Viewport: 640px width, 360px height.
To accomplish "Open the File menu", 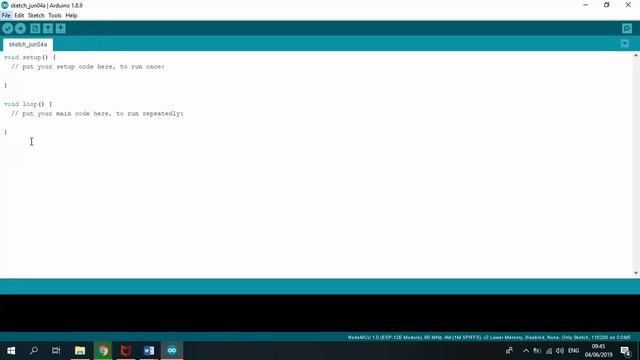I will tap(6, 16).
